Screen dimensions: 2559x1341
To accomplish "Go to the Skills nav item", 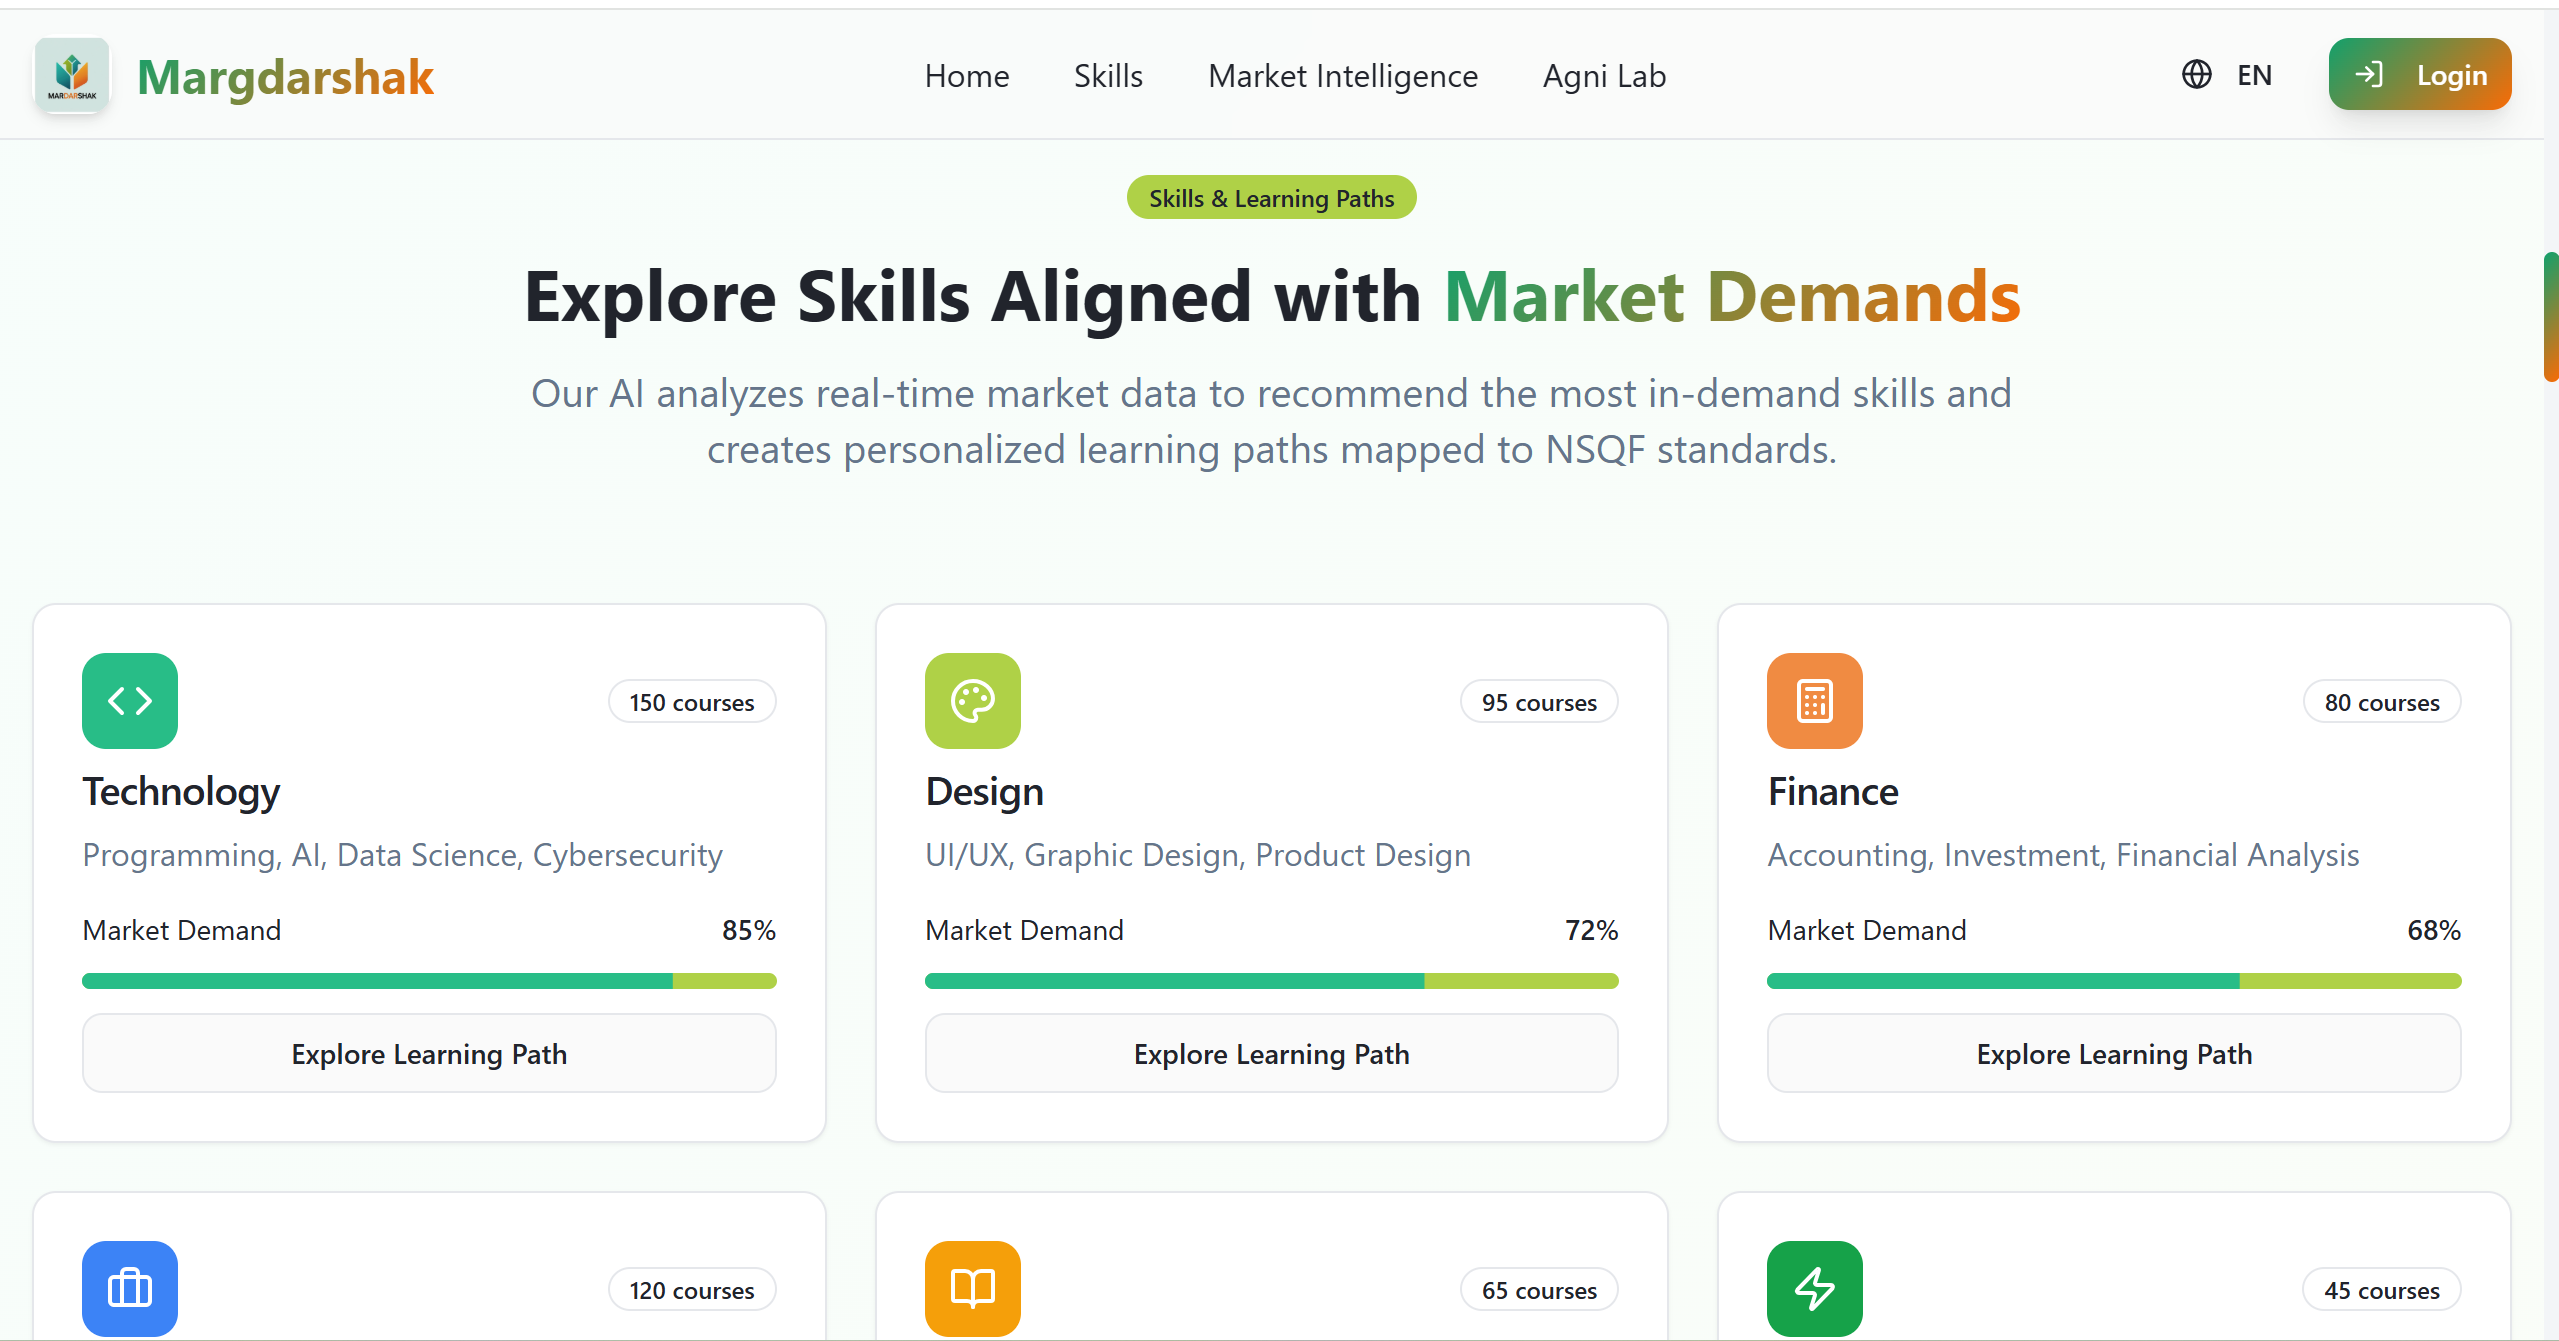I will click(1108, 76).
